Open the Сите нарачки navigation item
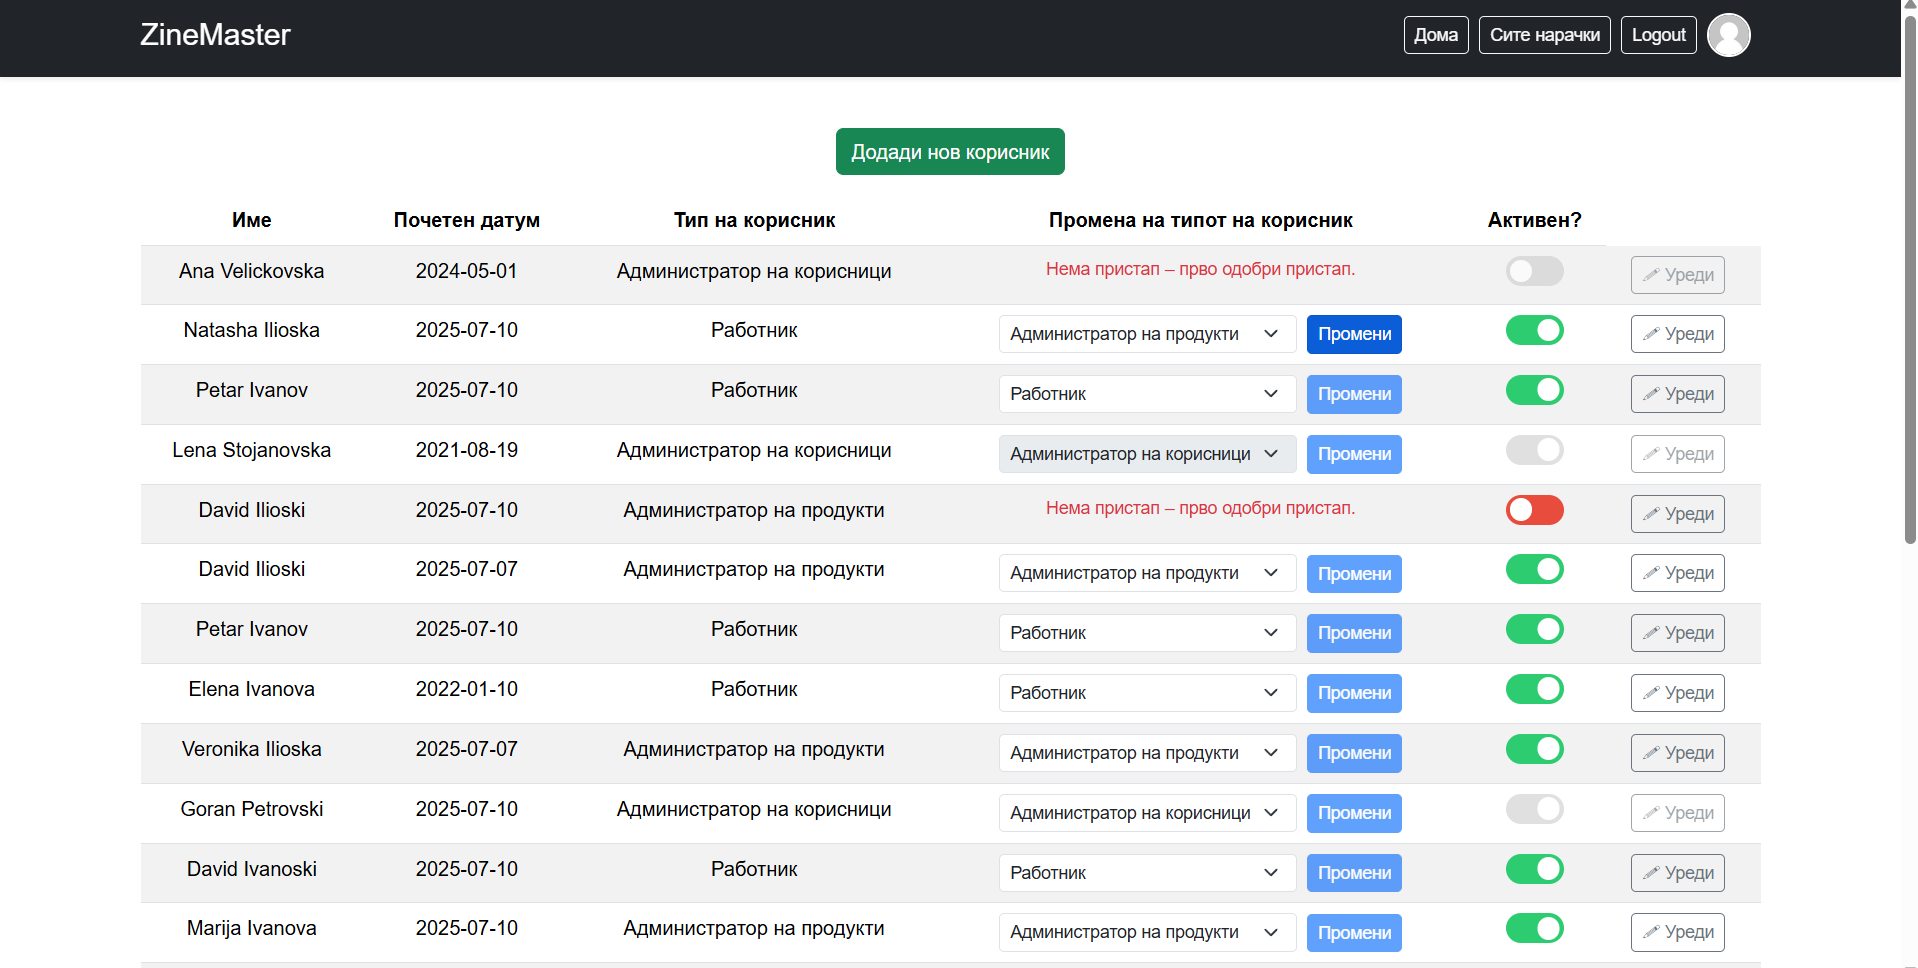Image resolution: width=1918 pixels, height=968 pixels. tap(1544, 35)
